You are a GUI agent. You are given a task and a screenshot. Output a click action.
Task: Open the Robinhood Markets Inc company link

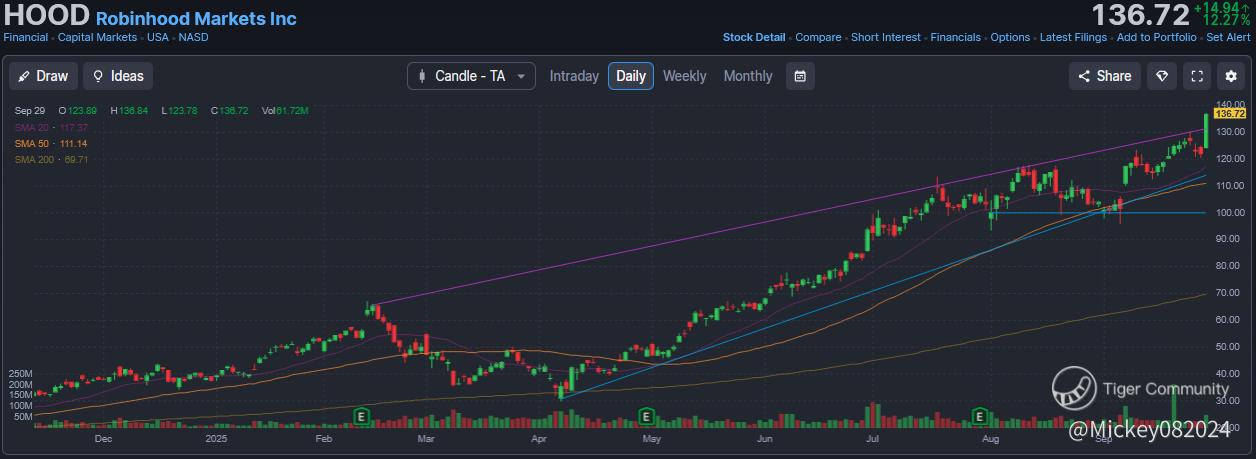point(196,19)
